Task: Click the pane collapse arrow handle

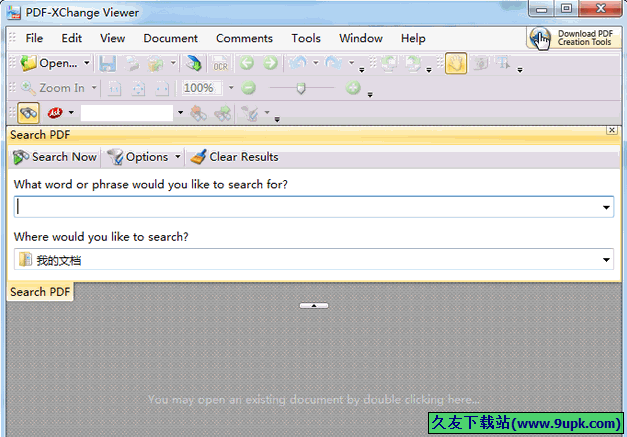Action: [314, 305]
